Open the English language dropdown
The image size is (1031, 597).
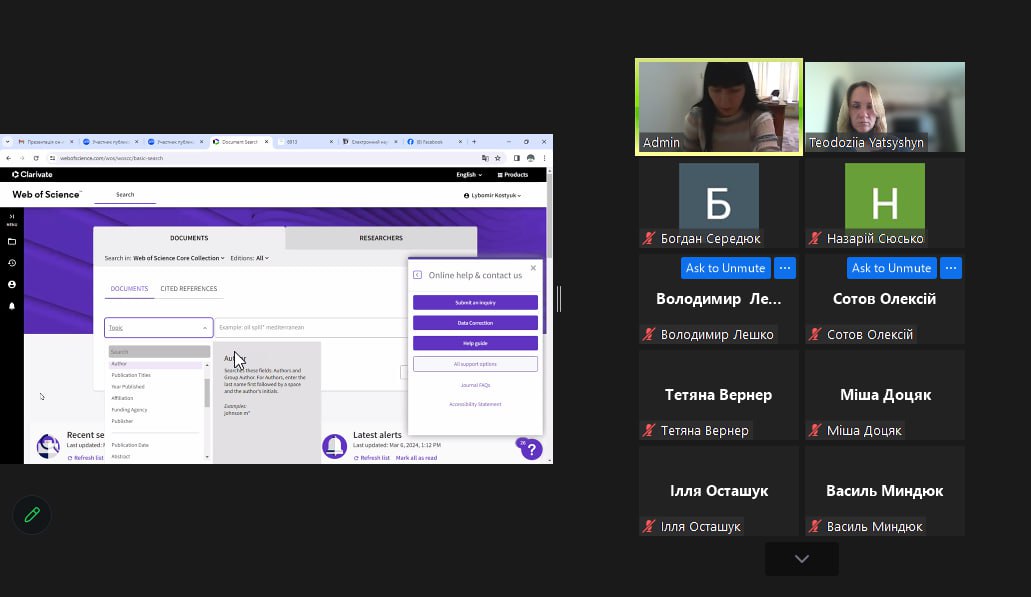(469, 175)
